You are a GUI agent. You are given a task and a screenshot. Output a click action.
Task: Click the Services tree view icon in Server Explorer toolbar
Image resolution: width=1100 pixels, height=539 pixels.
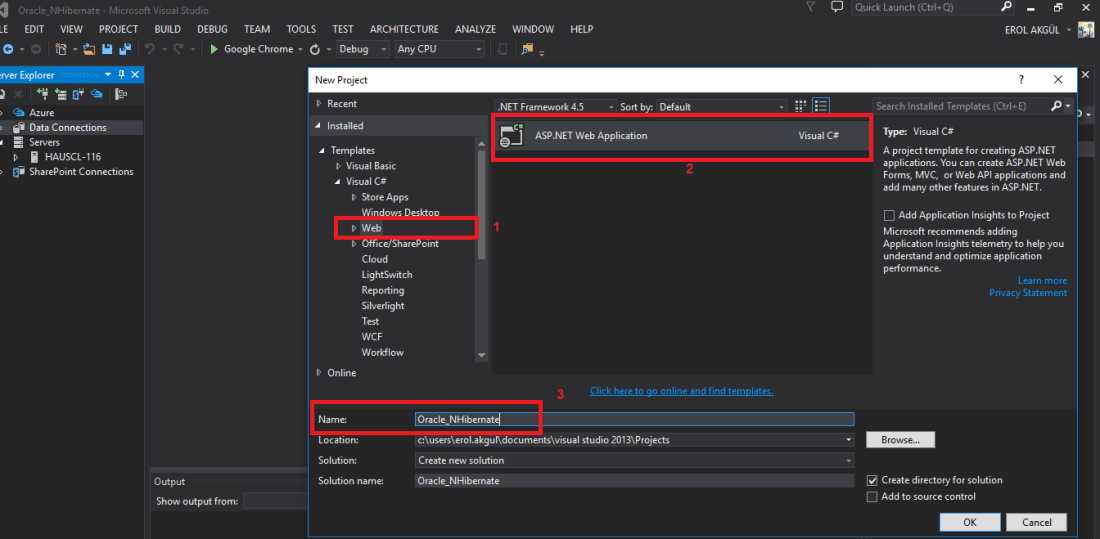[121, 93]
